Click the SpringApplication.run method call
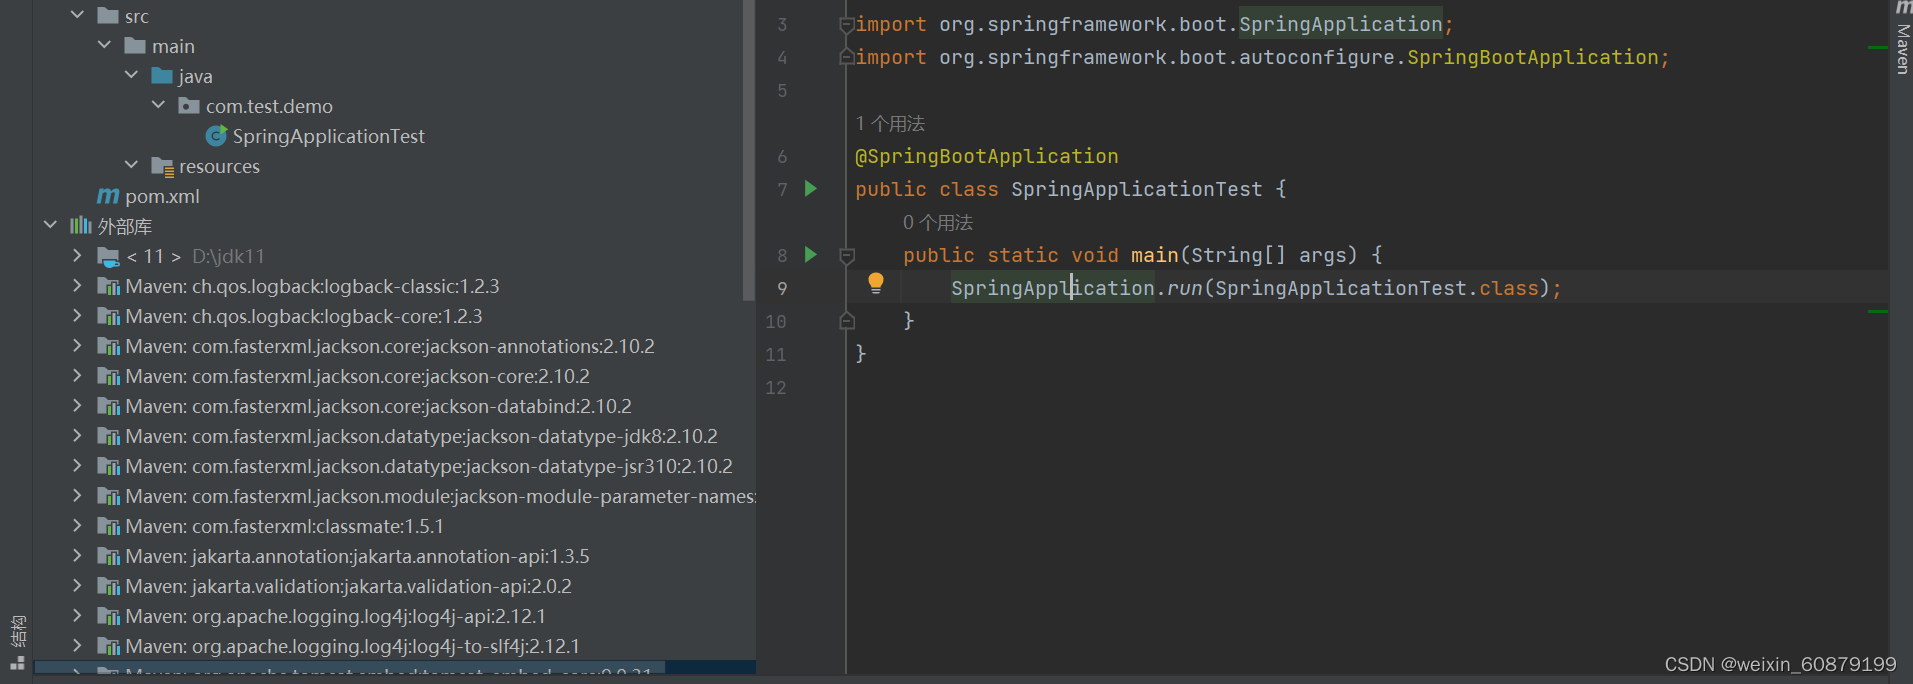 (x=1184, y=288)
